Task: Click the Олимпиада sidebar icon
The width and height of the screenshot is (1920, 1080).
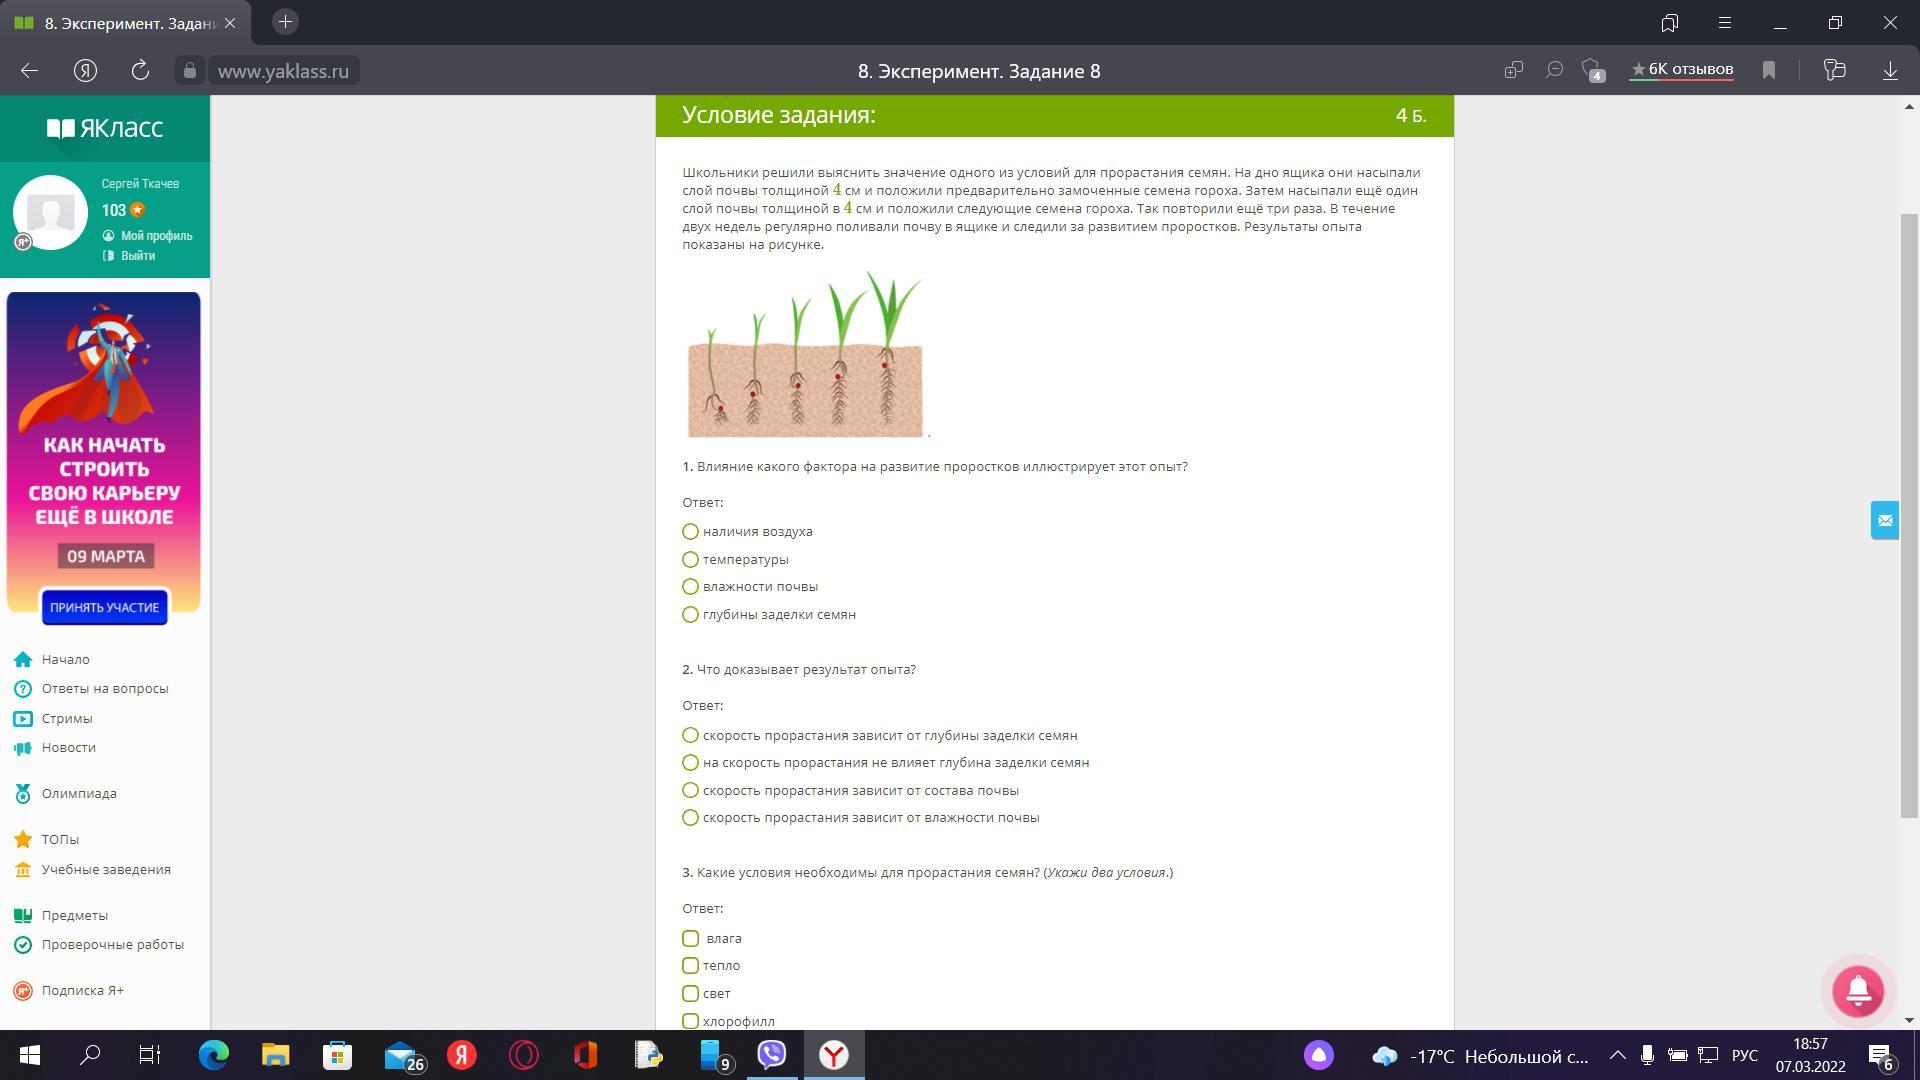Action: click(23, 794)
